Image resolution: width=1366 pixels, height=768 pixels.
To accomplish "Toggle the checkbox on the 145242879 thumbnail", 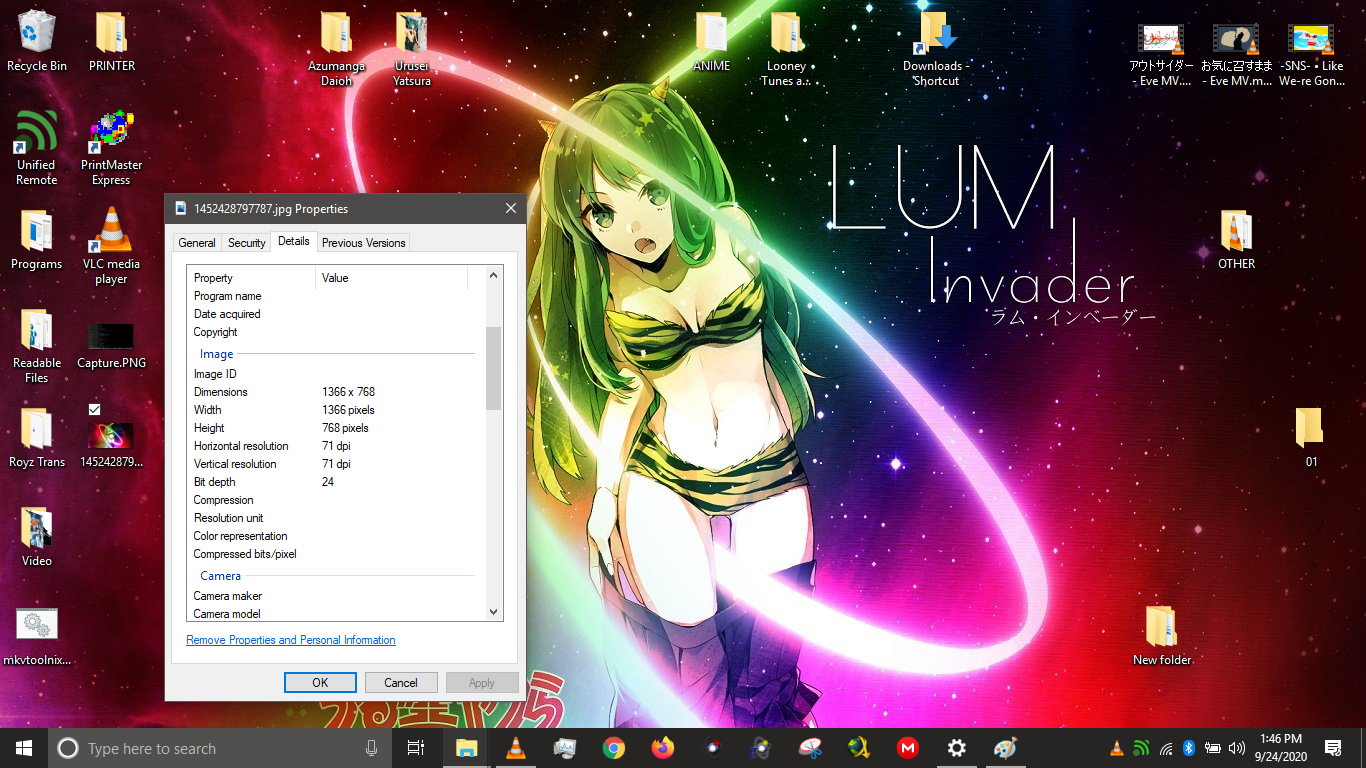I will 94,409.
